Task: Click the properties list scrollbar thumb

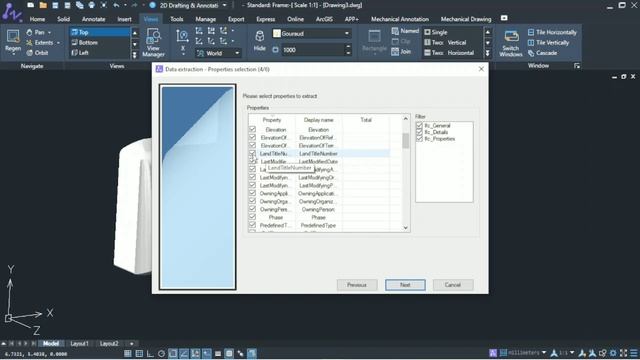Action: click(405, 141)
